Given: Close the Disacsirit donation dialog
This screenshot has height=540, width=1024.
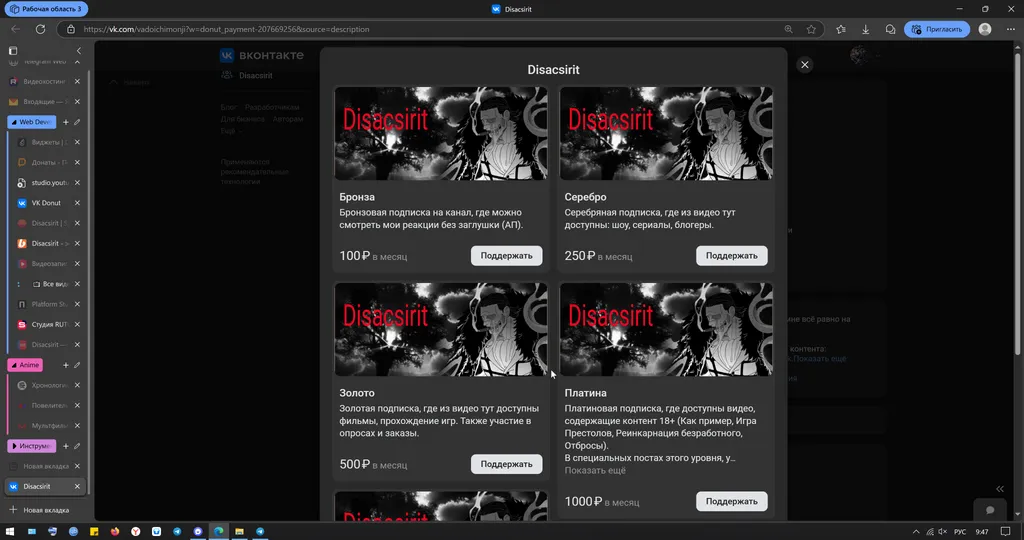Looking at the screenshot, I should pyautogui.click(x=805, y=65).
